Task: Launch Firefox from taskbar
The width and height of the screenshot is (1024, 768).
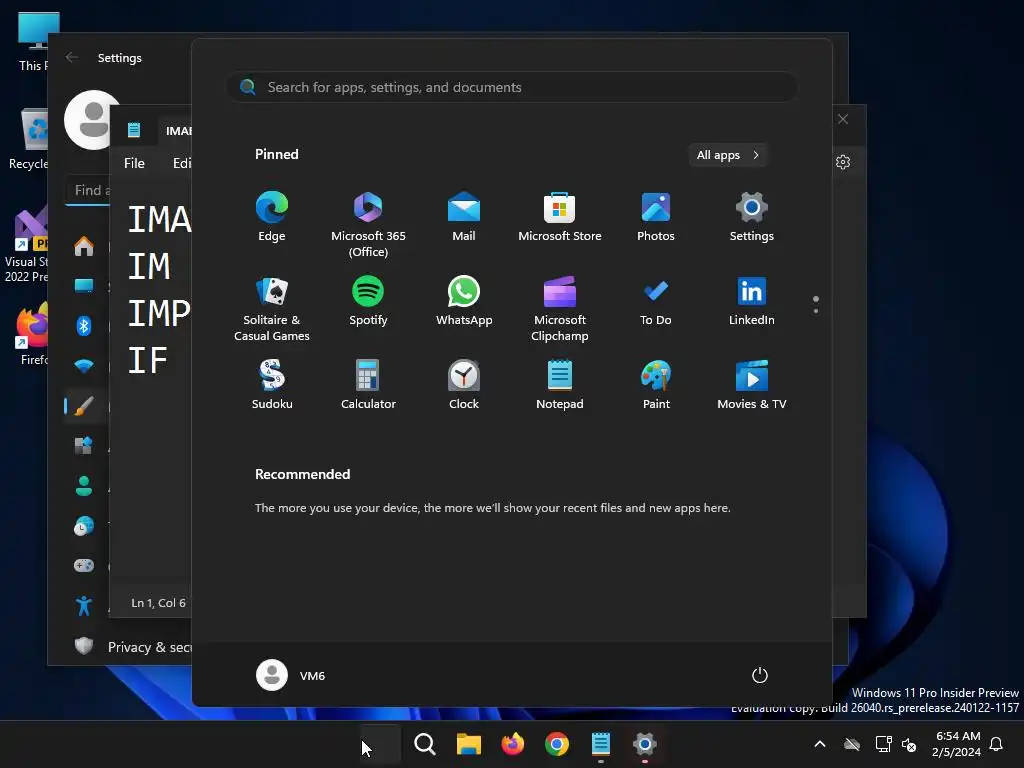Action: (513, 744)
